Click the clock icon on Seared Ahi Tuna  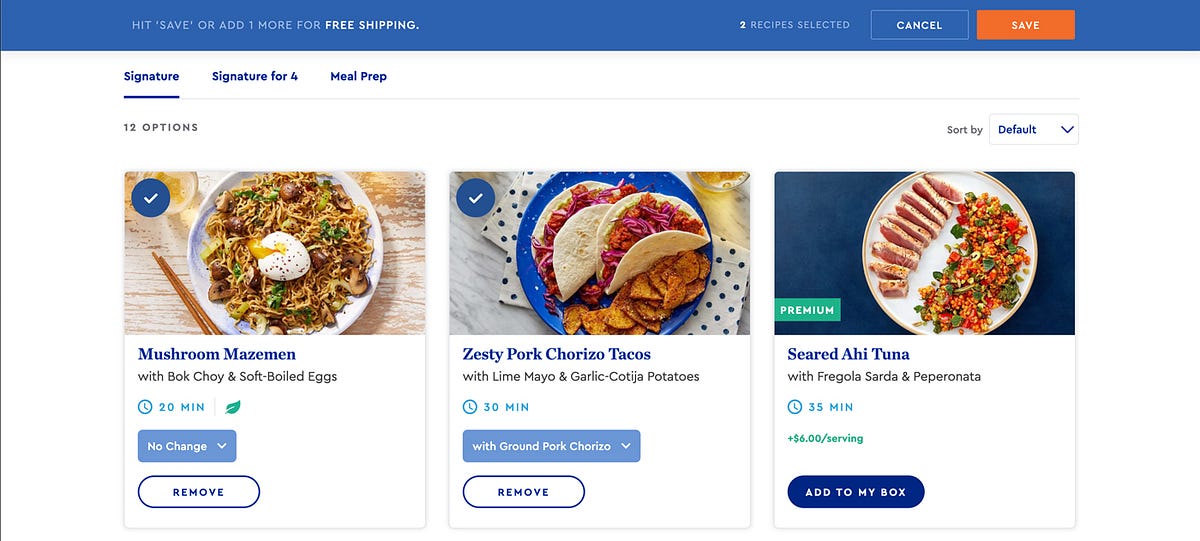795,407
